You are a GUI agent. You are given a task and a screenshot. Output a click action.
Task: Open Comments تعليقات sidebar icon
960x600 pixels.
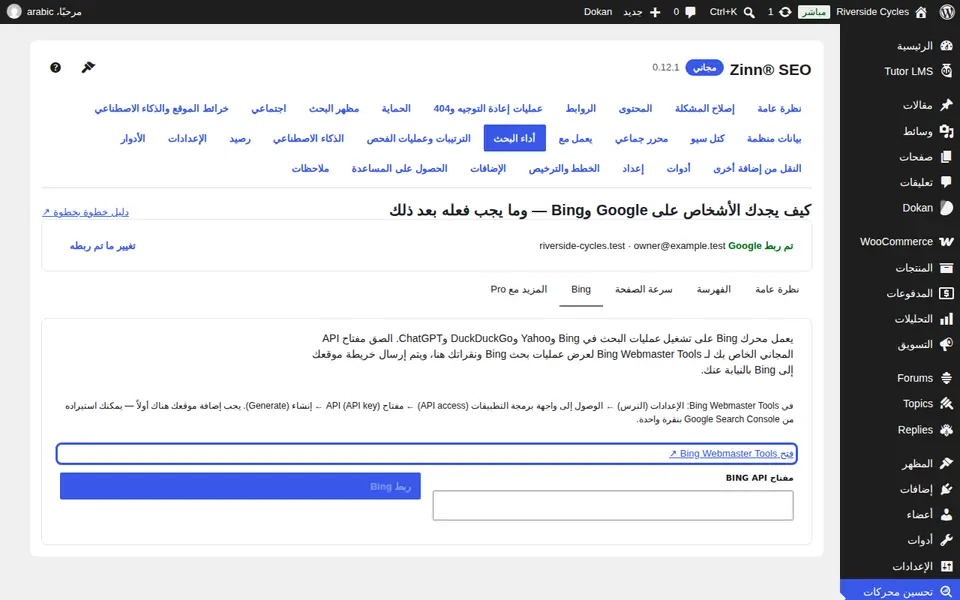(947, 182)
